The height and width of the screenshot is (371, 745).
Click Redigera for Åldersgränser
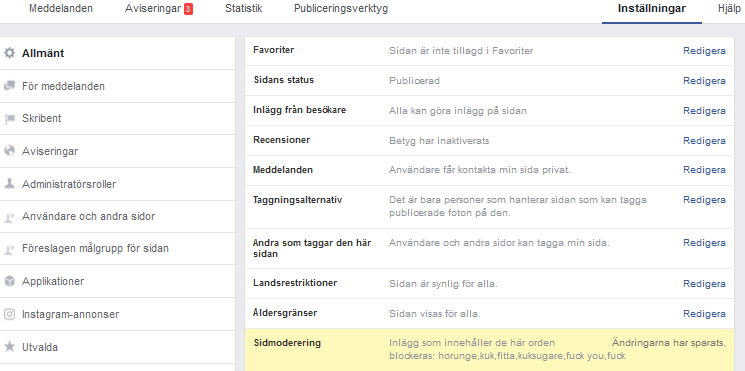(704, 314)
